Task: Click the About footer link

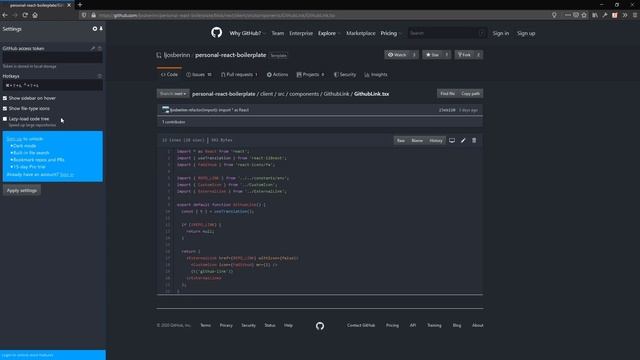Action: 478,325
